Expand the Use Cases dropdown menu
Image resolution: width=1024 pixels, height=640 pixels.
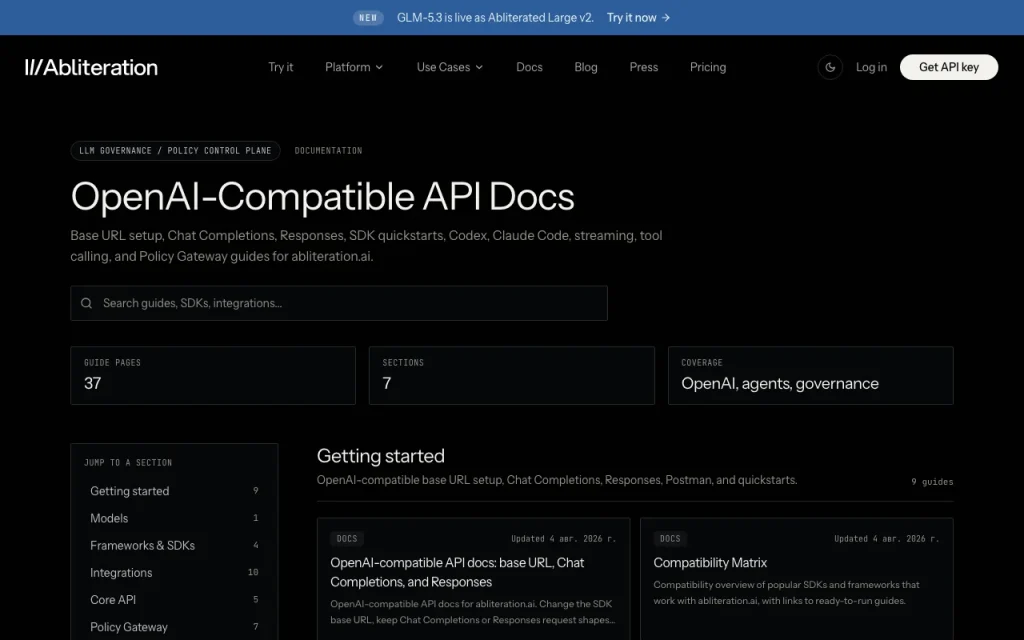(x=449, y=67)
